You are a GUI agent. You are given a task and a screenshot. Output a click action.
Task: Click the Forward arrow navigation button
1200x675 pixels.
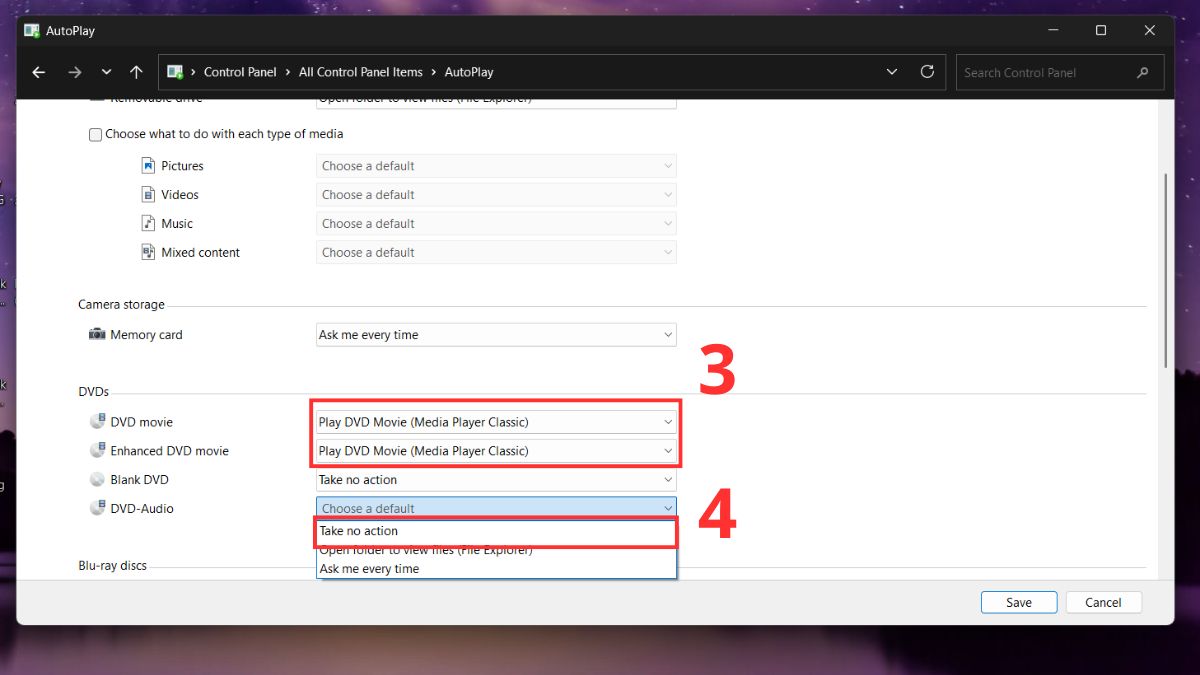pyautogui.click(x=74, y=72)
